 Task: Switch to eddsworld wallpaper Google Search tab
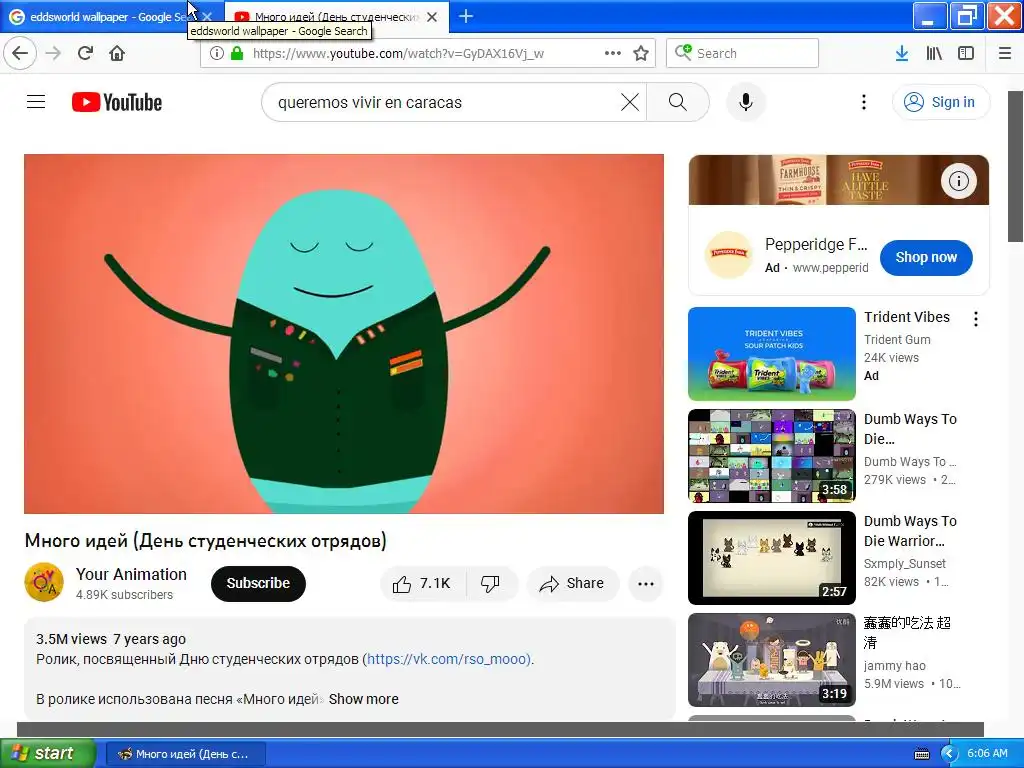[x=104, y=17]
